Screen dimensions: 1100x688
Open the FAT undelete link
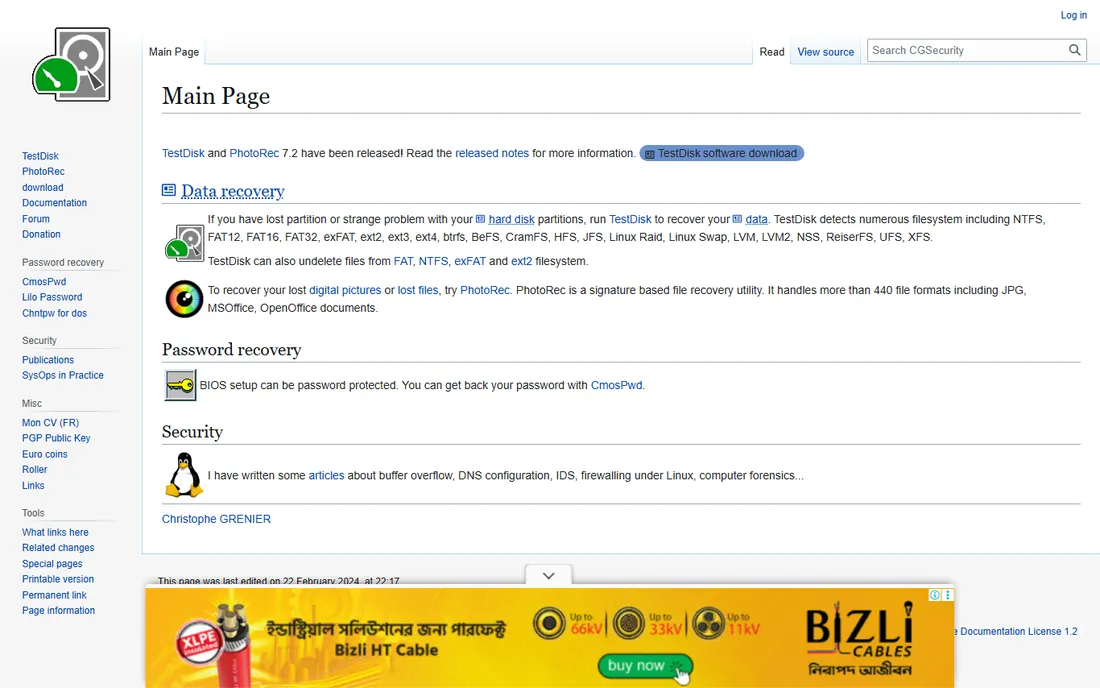[403, 261]
